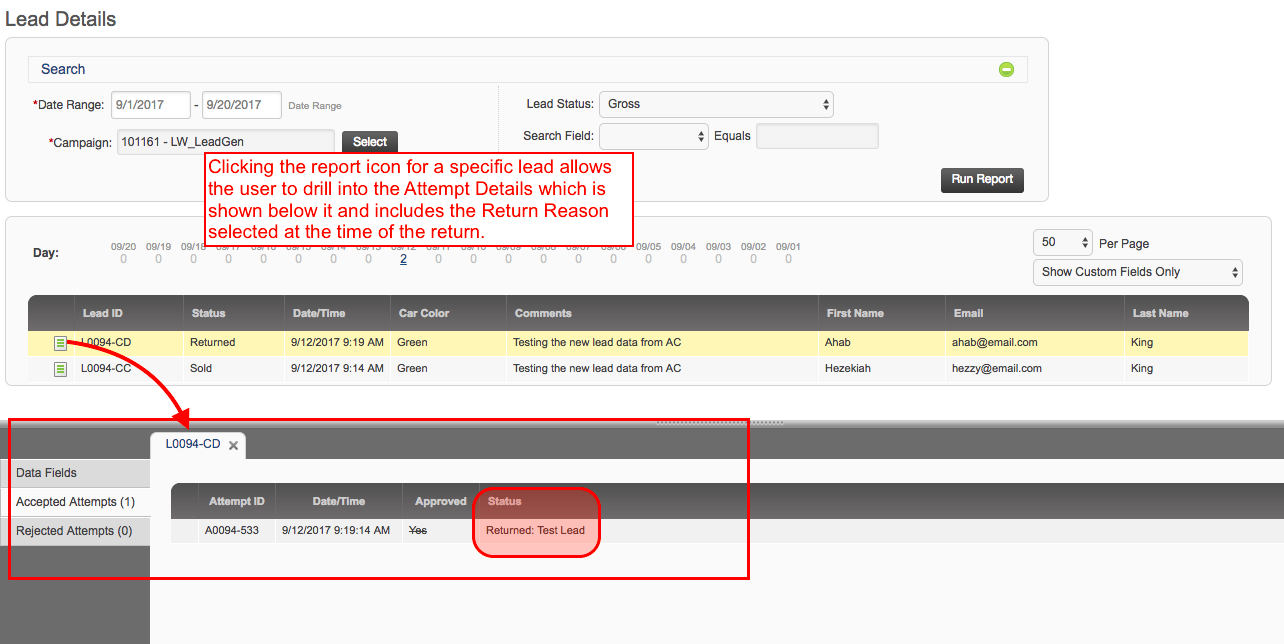Image resolution: width=1284 pixels, height=644 pixels.
Task: Click the 'Hezekiah' first name cell
Action: (x=849, y=368)
